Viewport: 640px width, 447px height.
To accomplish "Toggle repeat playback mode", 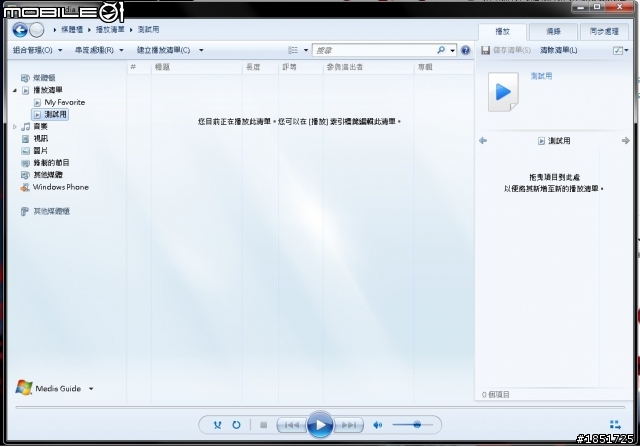I will click(x=236, y=425).
